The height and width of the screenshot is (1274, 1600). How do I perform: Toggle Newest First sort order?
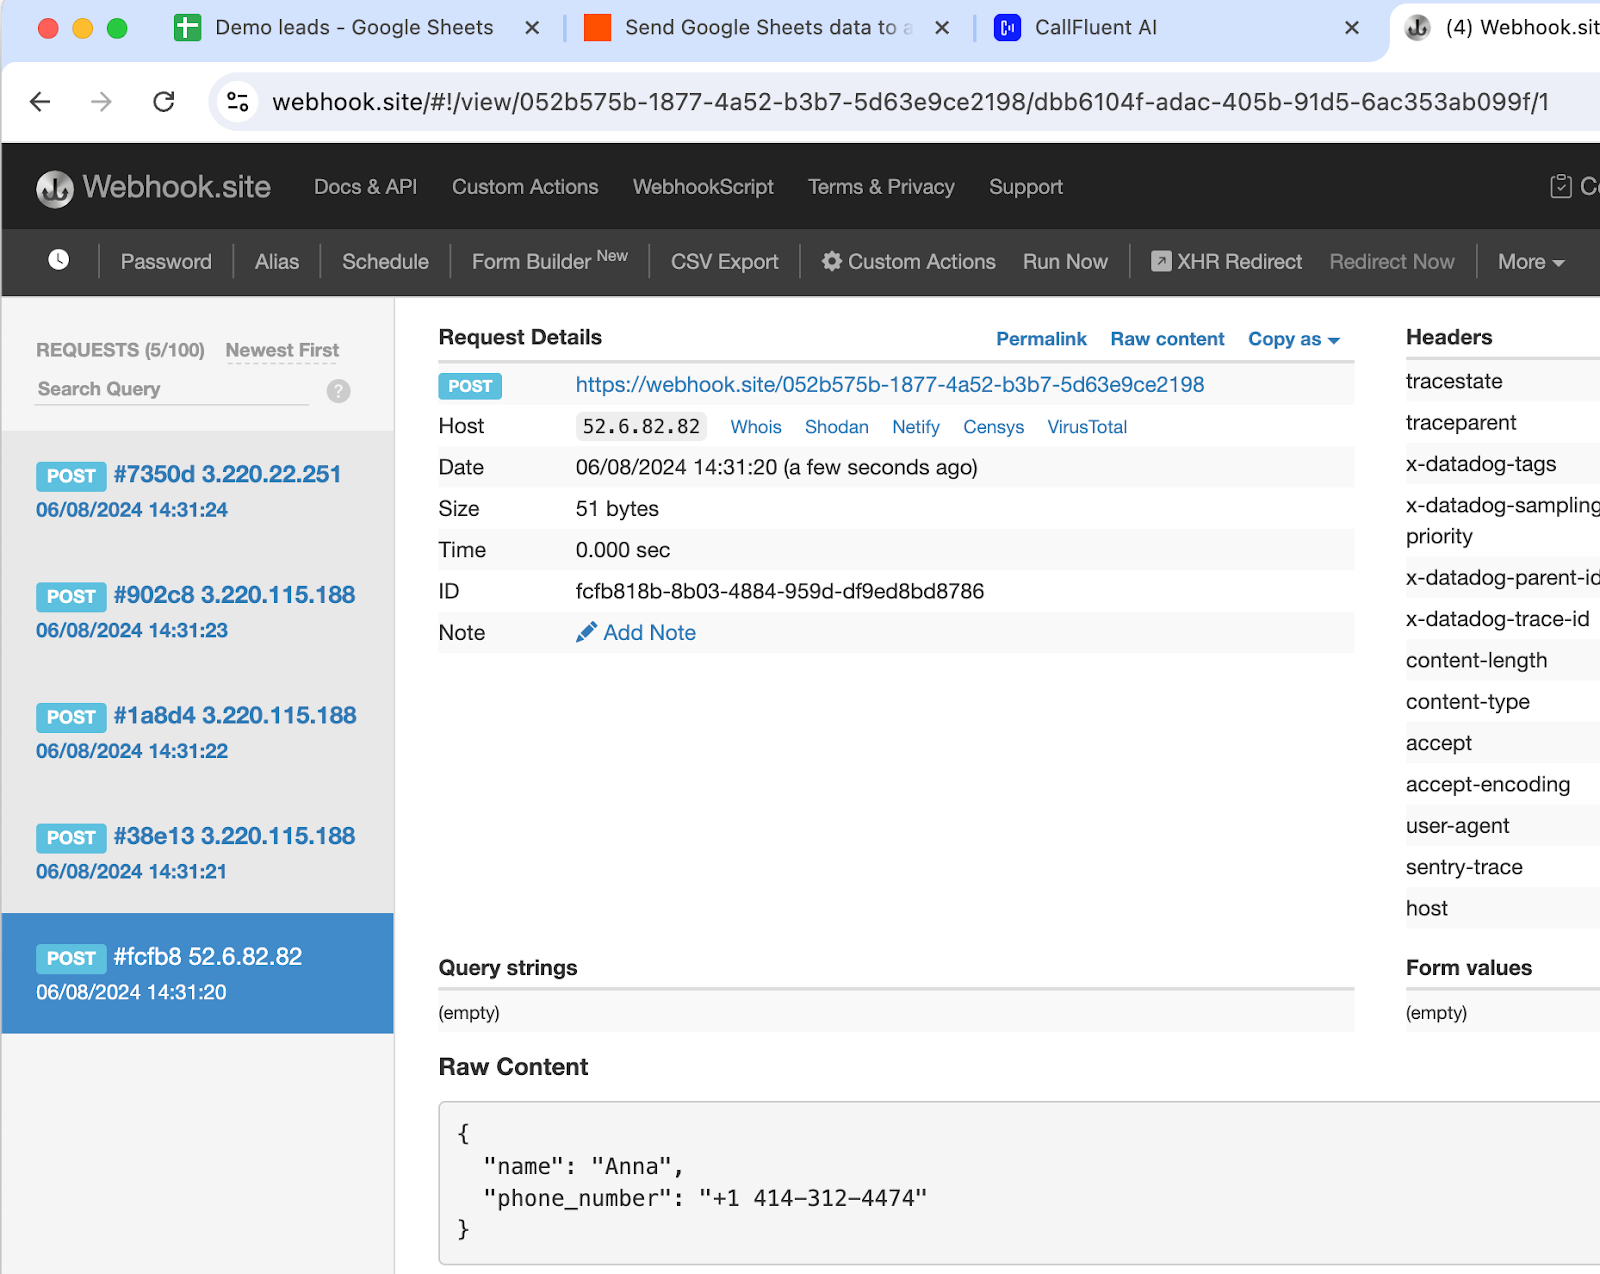tap(282, 350)
